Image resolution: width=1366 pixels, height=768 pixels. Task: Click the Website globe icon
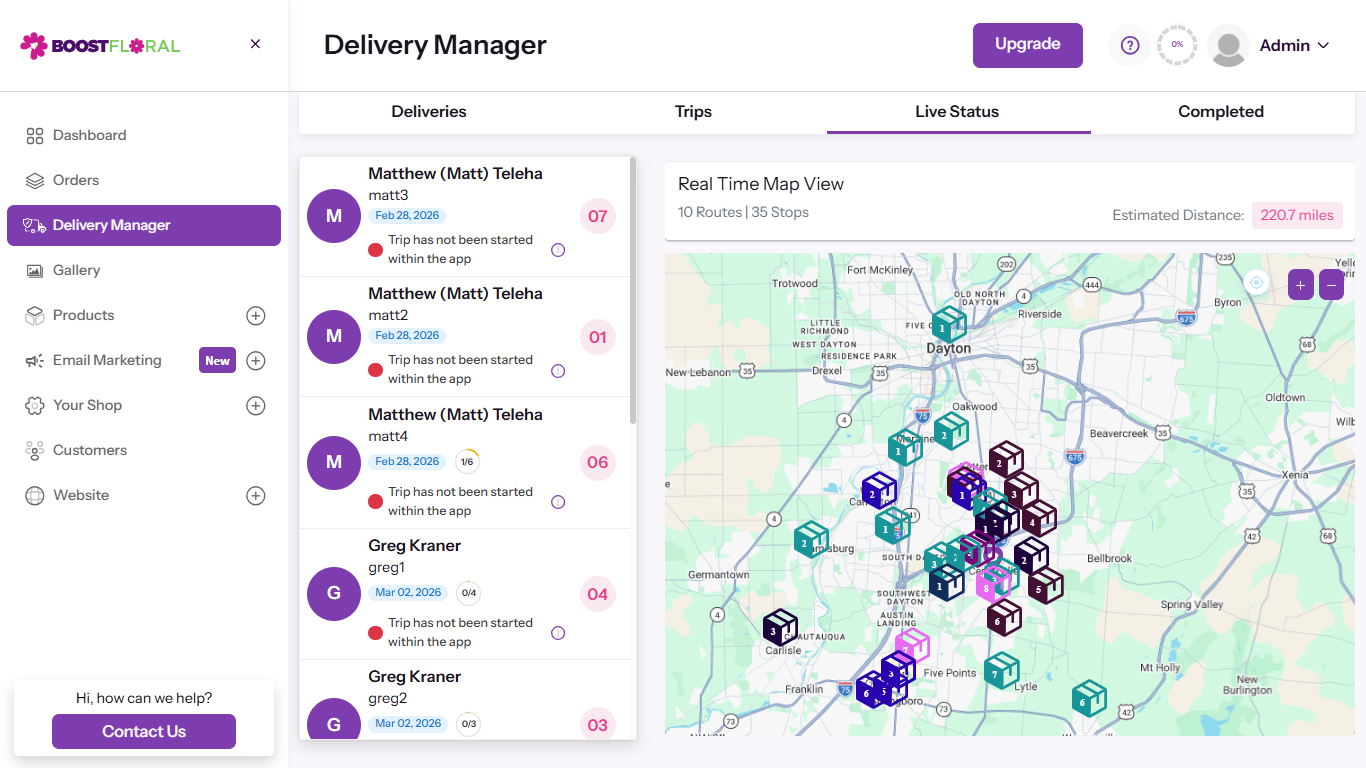point(35,495)
